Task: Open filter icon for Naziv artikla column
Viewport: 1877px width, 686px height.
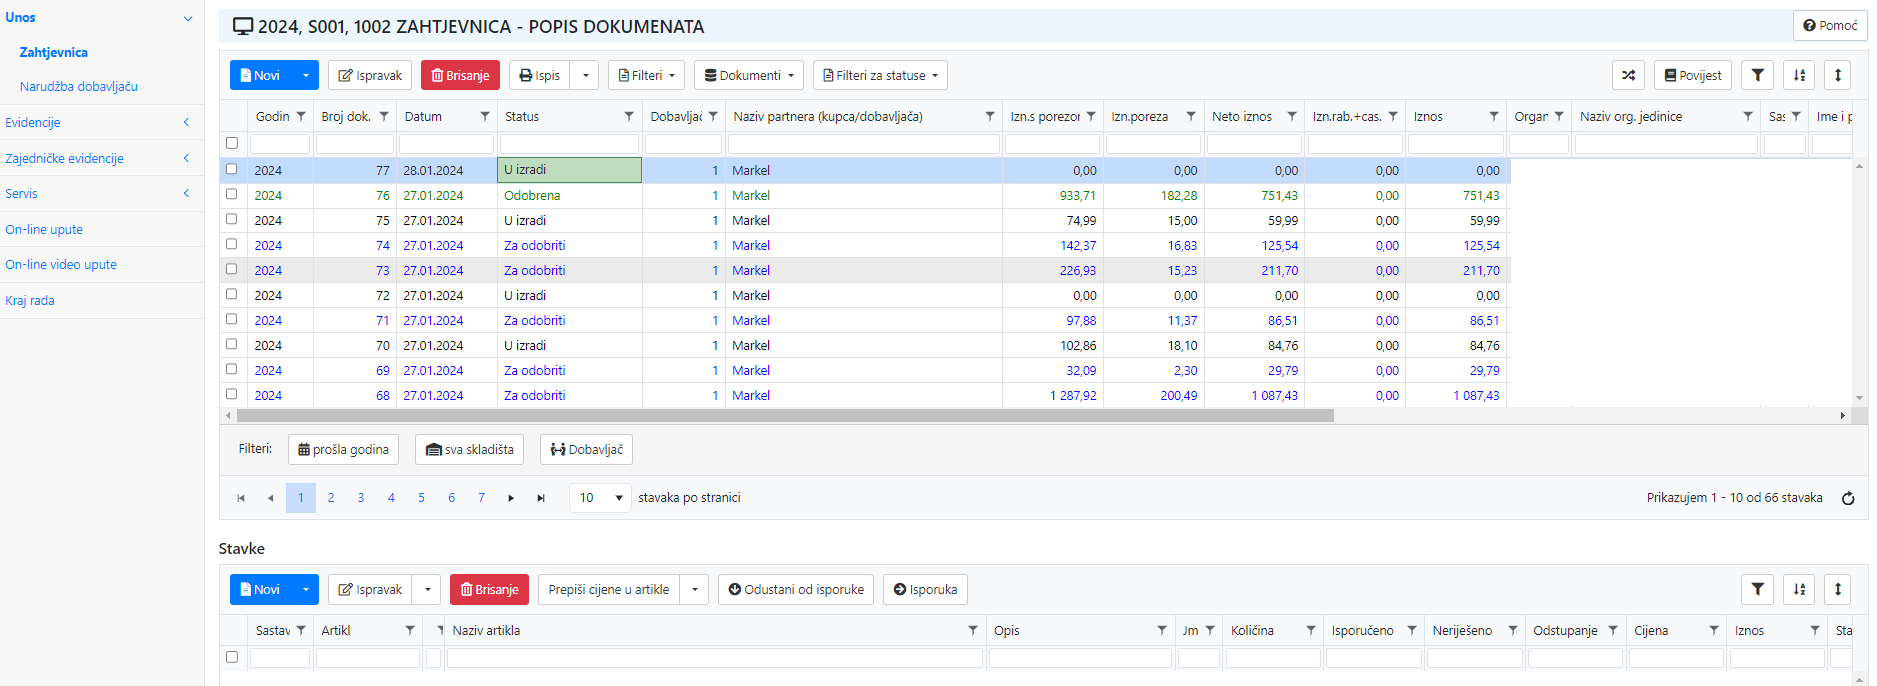Action: point(973,631)
